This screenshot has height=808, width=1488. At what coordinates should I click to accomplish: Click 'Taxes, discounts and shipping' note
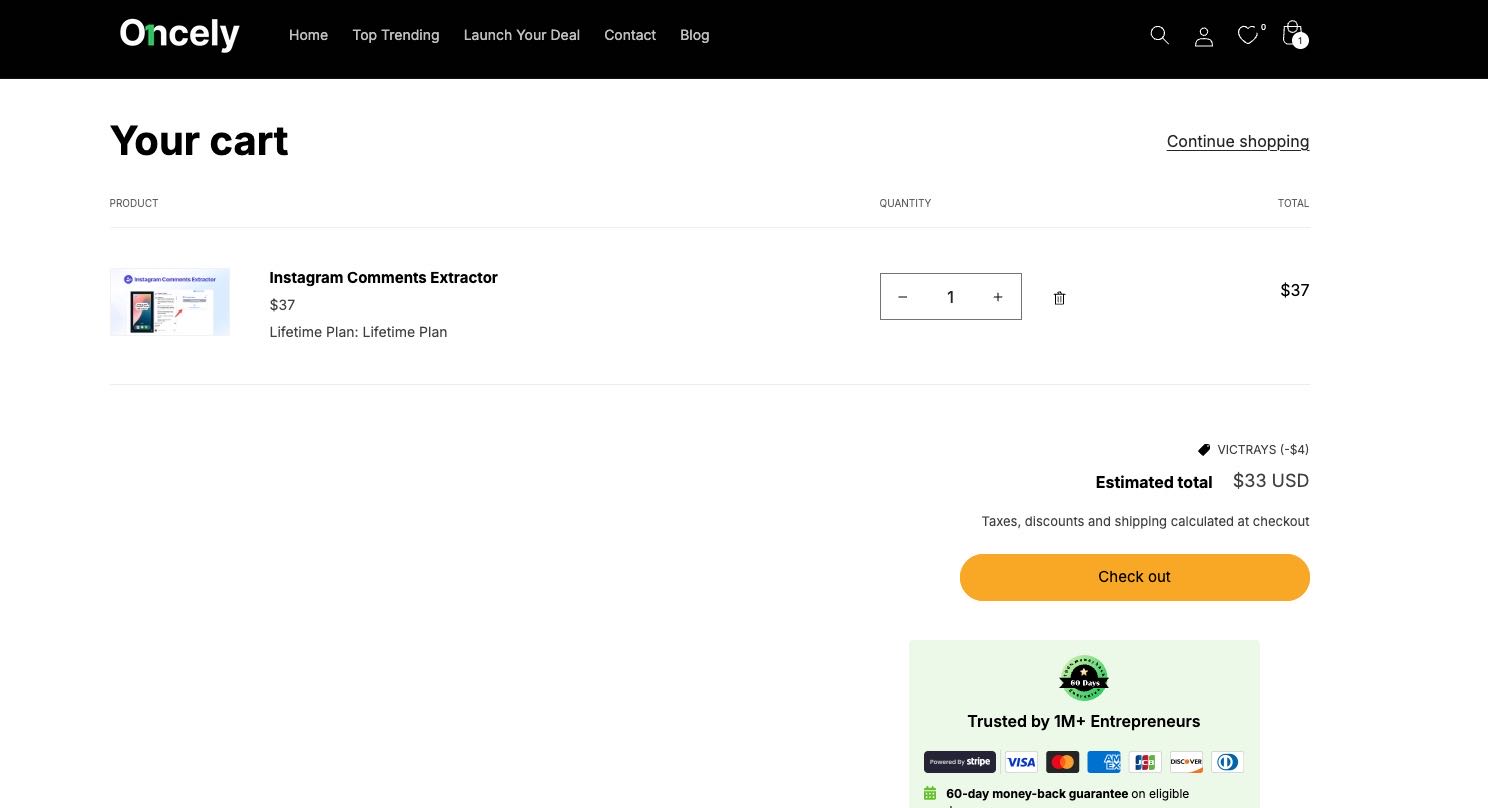point(1145,522)
